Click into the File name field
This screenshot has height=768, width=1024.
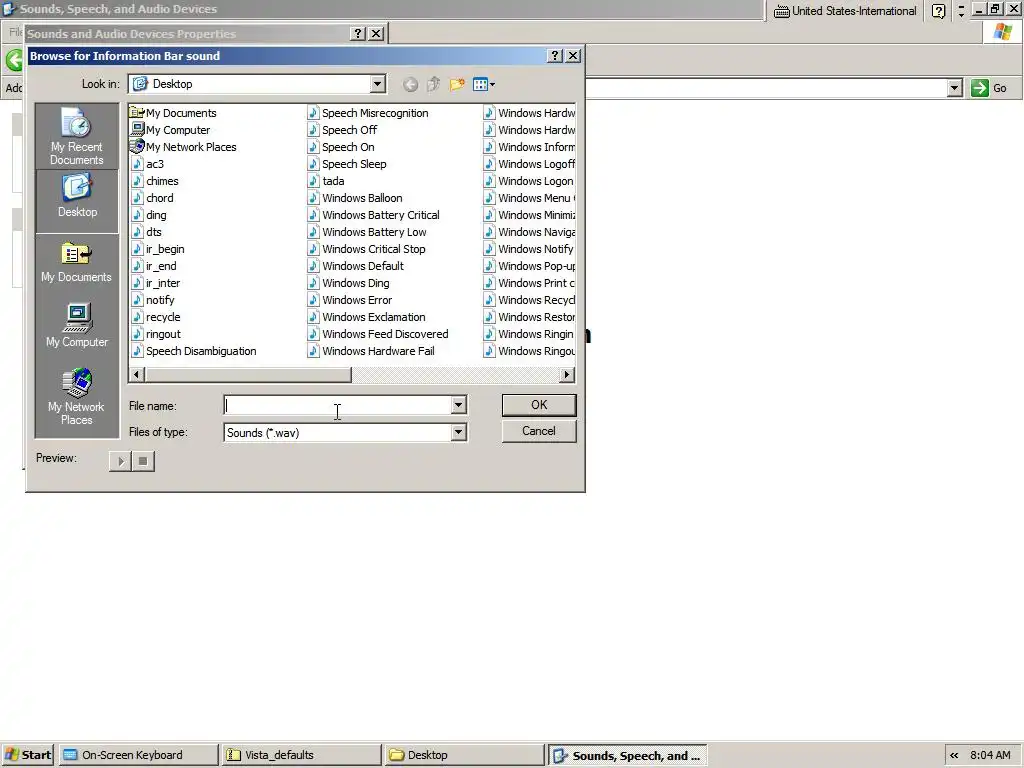coord(338,406)
